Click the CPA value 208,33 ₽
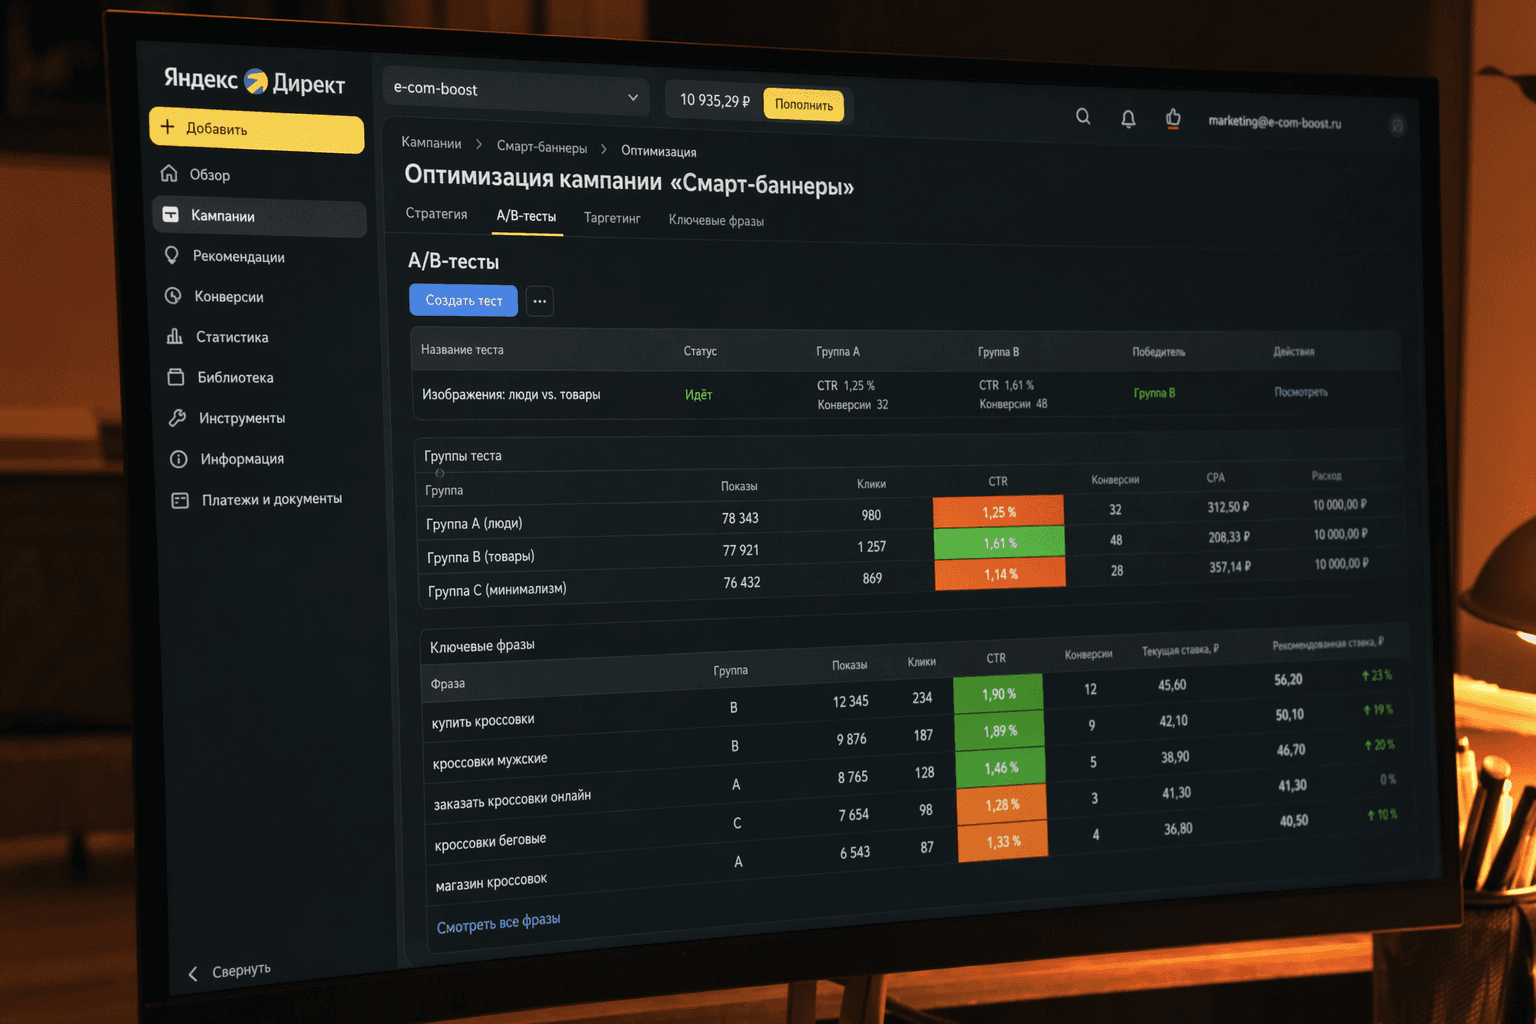Viewport: 1536px width, 1024px height. pyautogui.click(x=1229, y=537)
